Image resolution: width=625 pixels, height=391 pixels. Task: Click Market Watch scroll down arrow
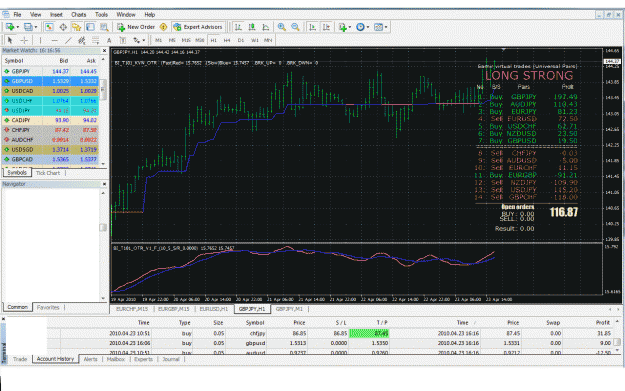click(x=103, y=164)
